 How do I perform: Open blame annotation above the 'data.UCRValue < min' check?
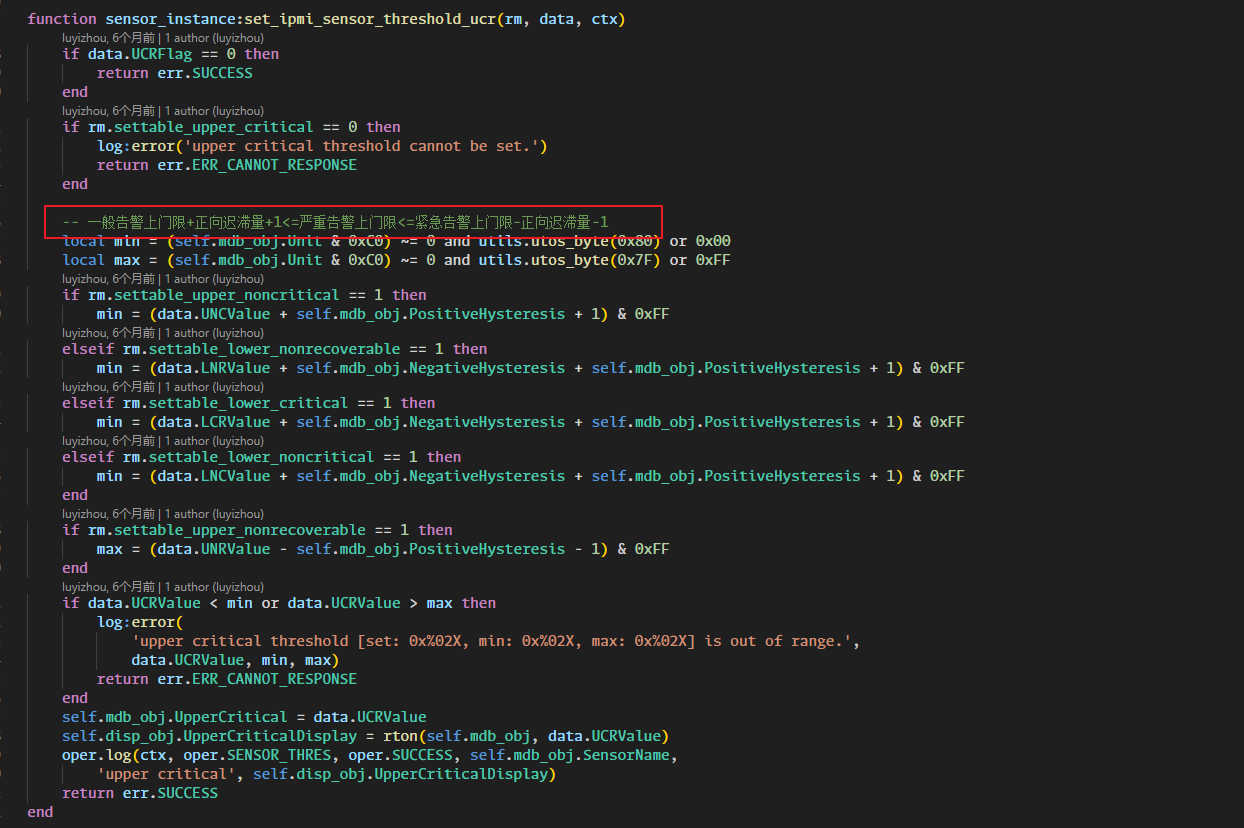[x=162, y=586]
